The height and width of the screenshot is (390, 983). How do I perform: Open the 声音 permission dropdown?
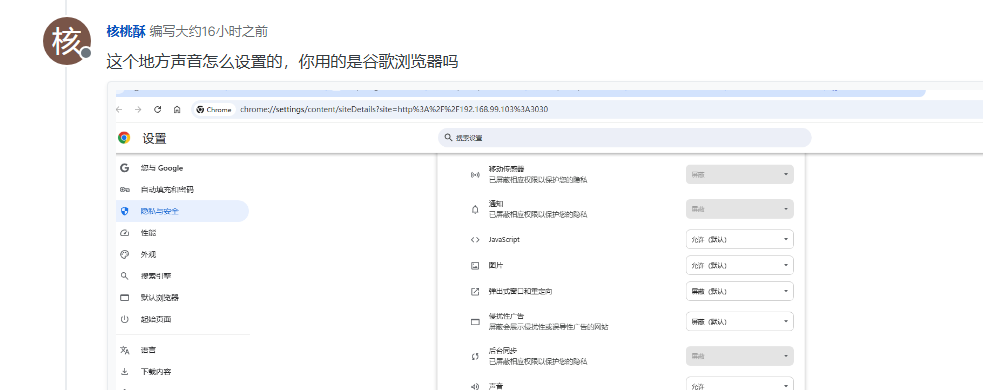click(x=740, y=384)
